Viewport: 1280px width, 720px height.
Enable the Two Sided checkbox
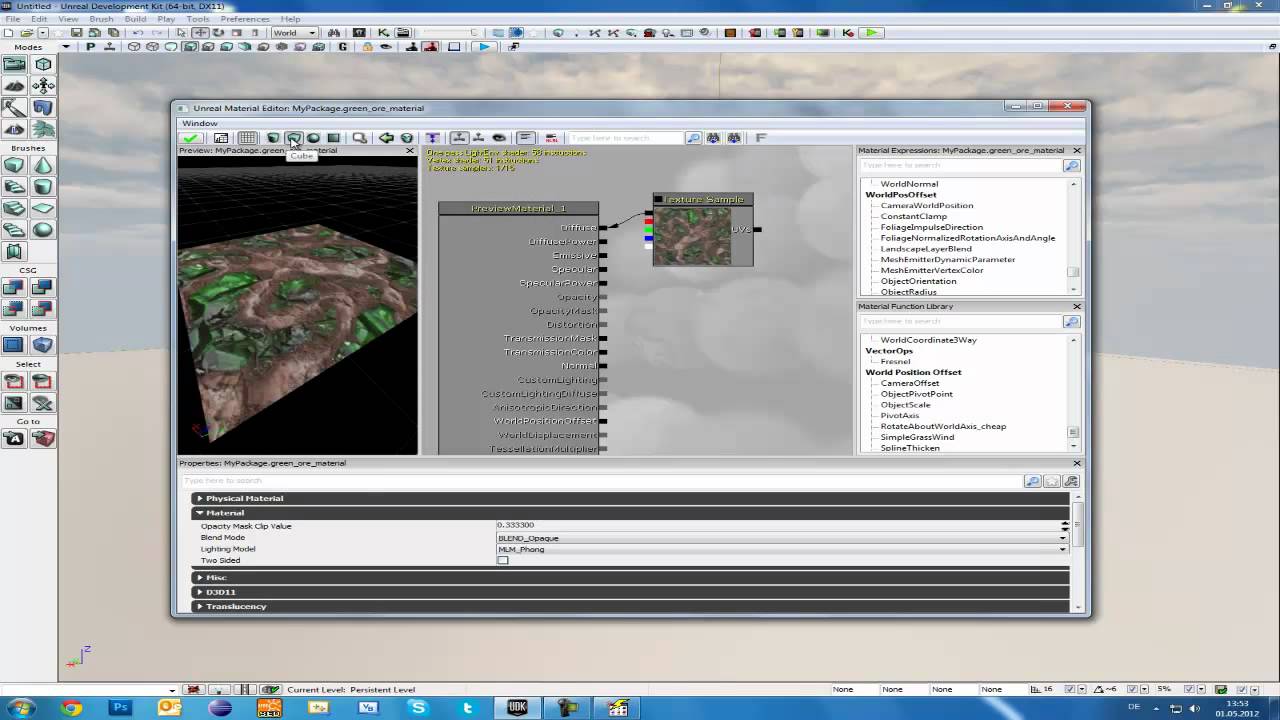[x=503, y=561]
